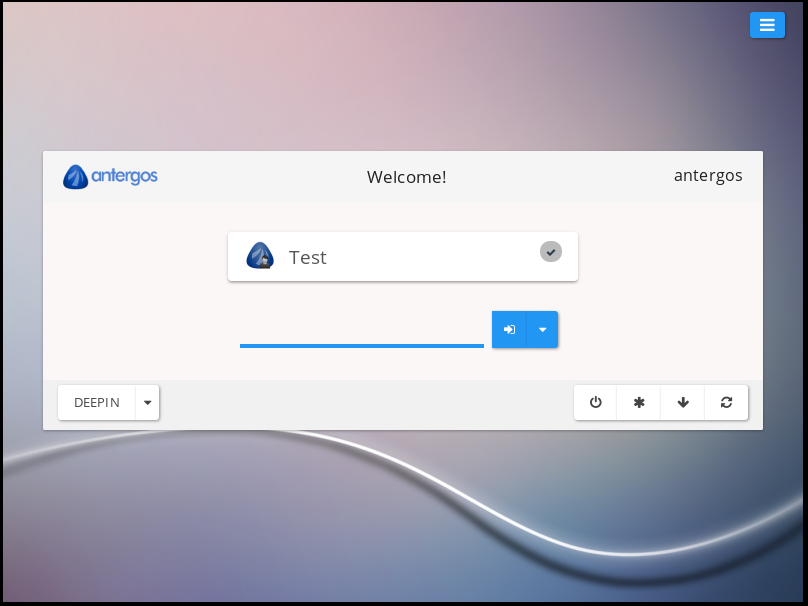Open session list caret beside DEEPIN
The width and height of the screenshot is (808, 606).
pyautogui.click(x=148, y=403)
